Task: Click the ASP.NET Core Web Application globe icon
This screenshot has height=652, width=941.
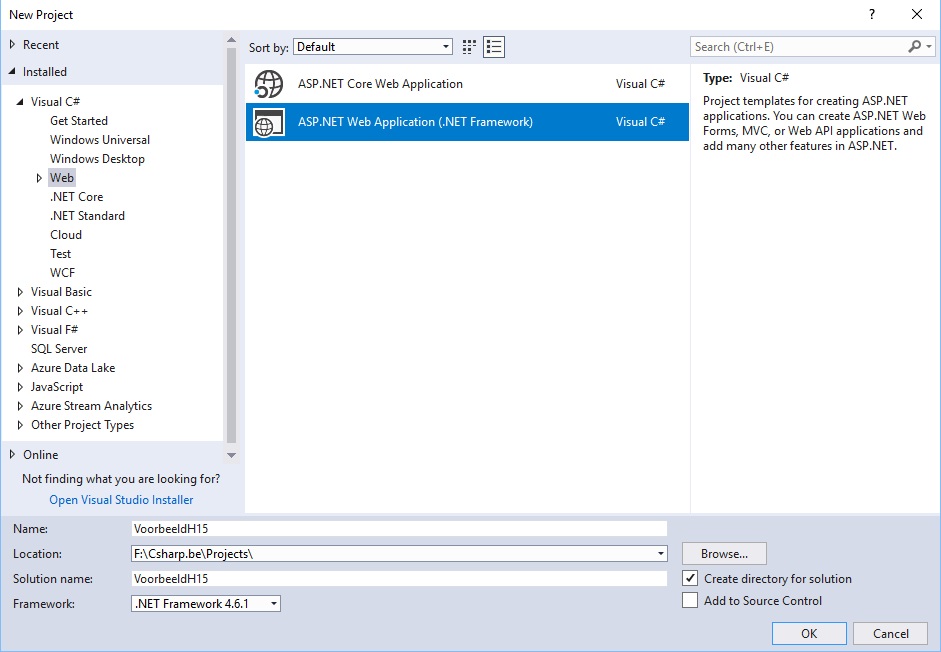Action: [x=268, y=84]
